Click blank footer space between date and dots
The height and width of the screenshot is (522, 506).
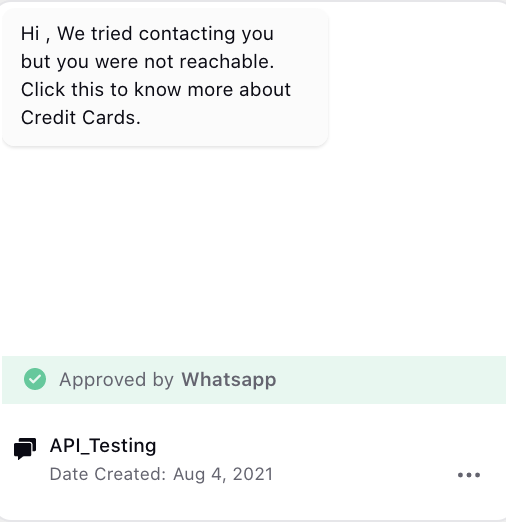tap(365, 475)
